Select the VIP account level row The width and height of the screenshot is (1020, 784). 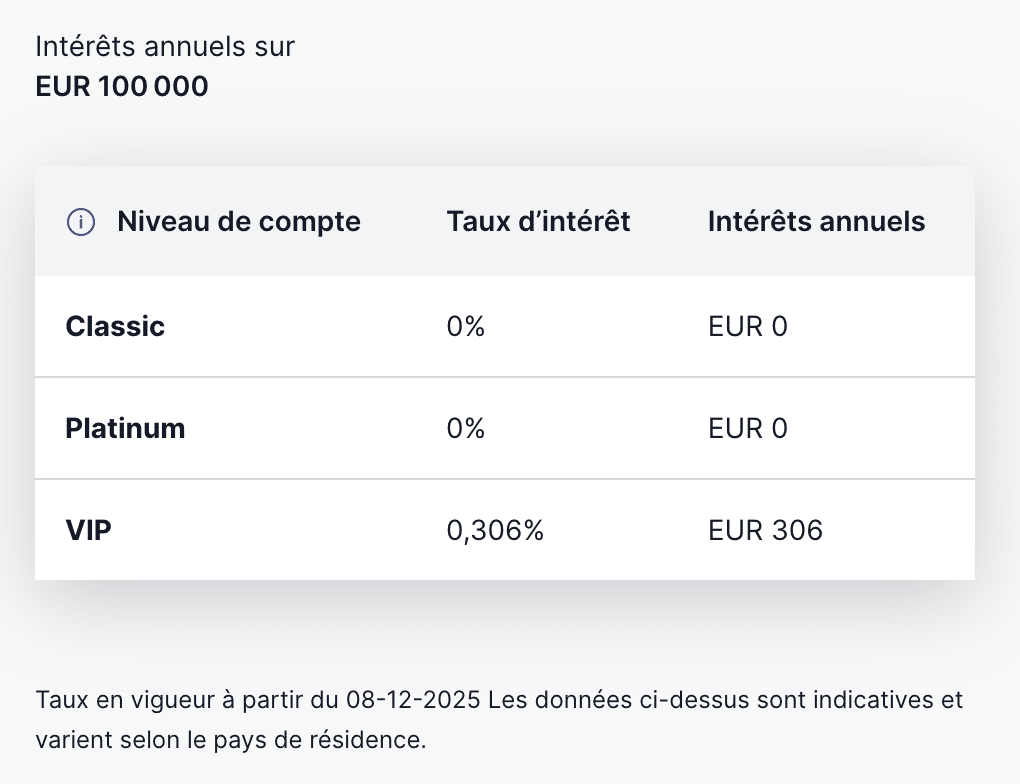88,530
